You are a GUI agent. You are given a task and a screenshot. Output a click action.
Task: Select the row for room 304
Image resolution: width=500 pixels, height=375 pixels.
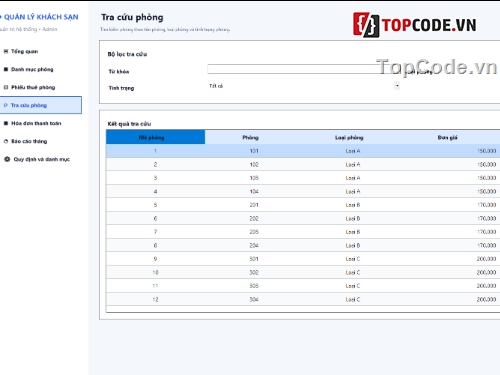click(303, 299)
